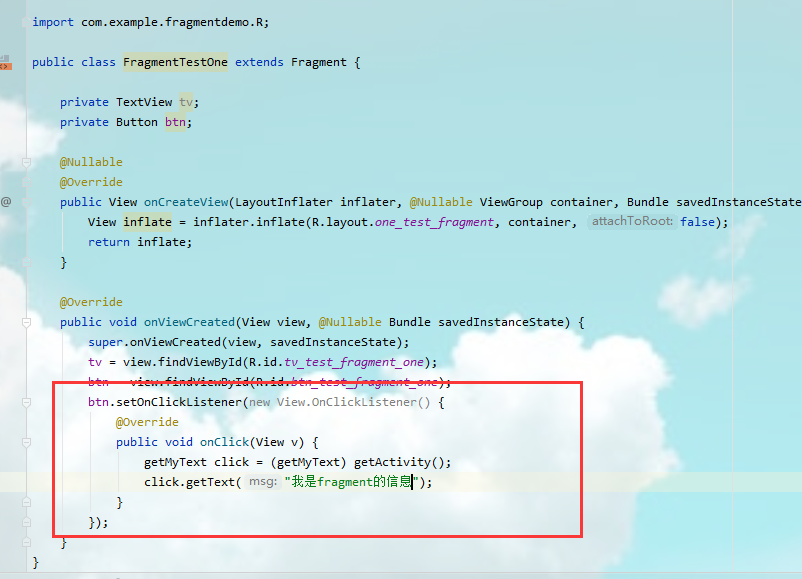Click the 'onClick' method name
This screenshot has width=802, height=579.
(x=224, y=442)
